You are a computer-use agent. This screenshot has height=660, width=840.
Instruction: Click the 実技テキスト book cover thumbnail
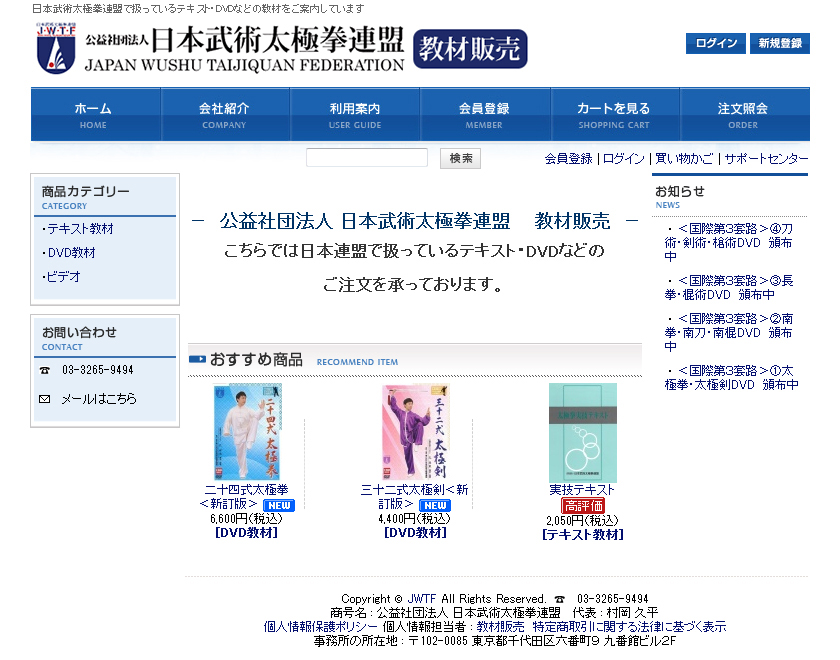click(x=583, y=433)
